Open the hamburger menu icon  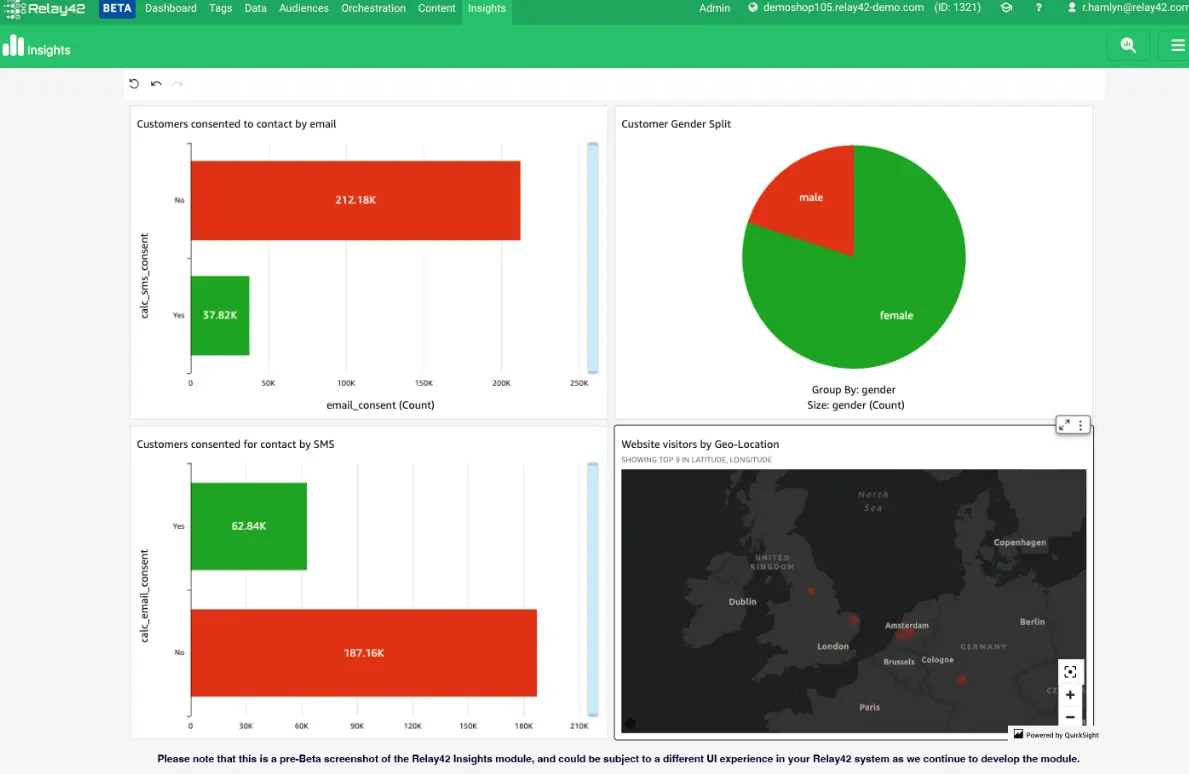[x=1176, y=46]
